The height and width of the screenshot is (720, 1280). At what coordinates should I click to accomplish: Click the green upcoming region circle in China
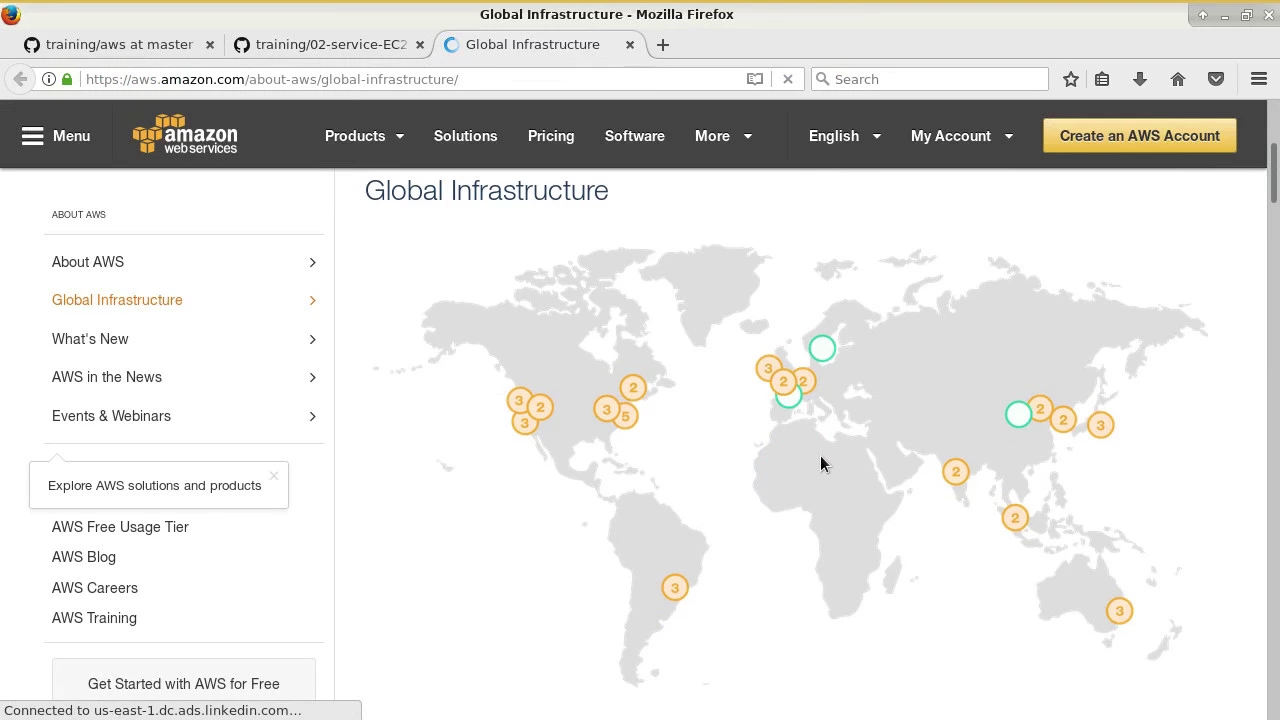tap(1018, 414)
